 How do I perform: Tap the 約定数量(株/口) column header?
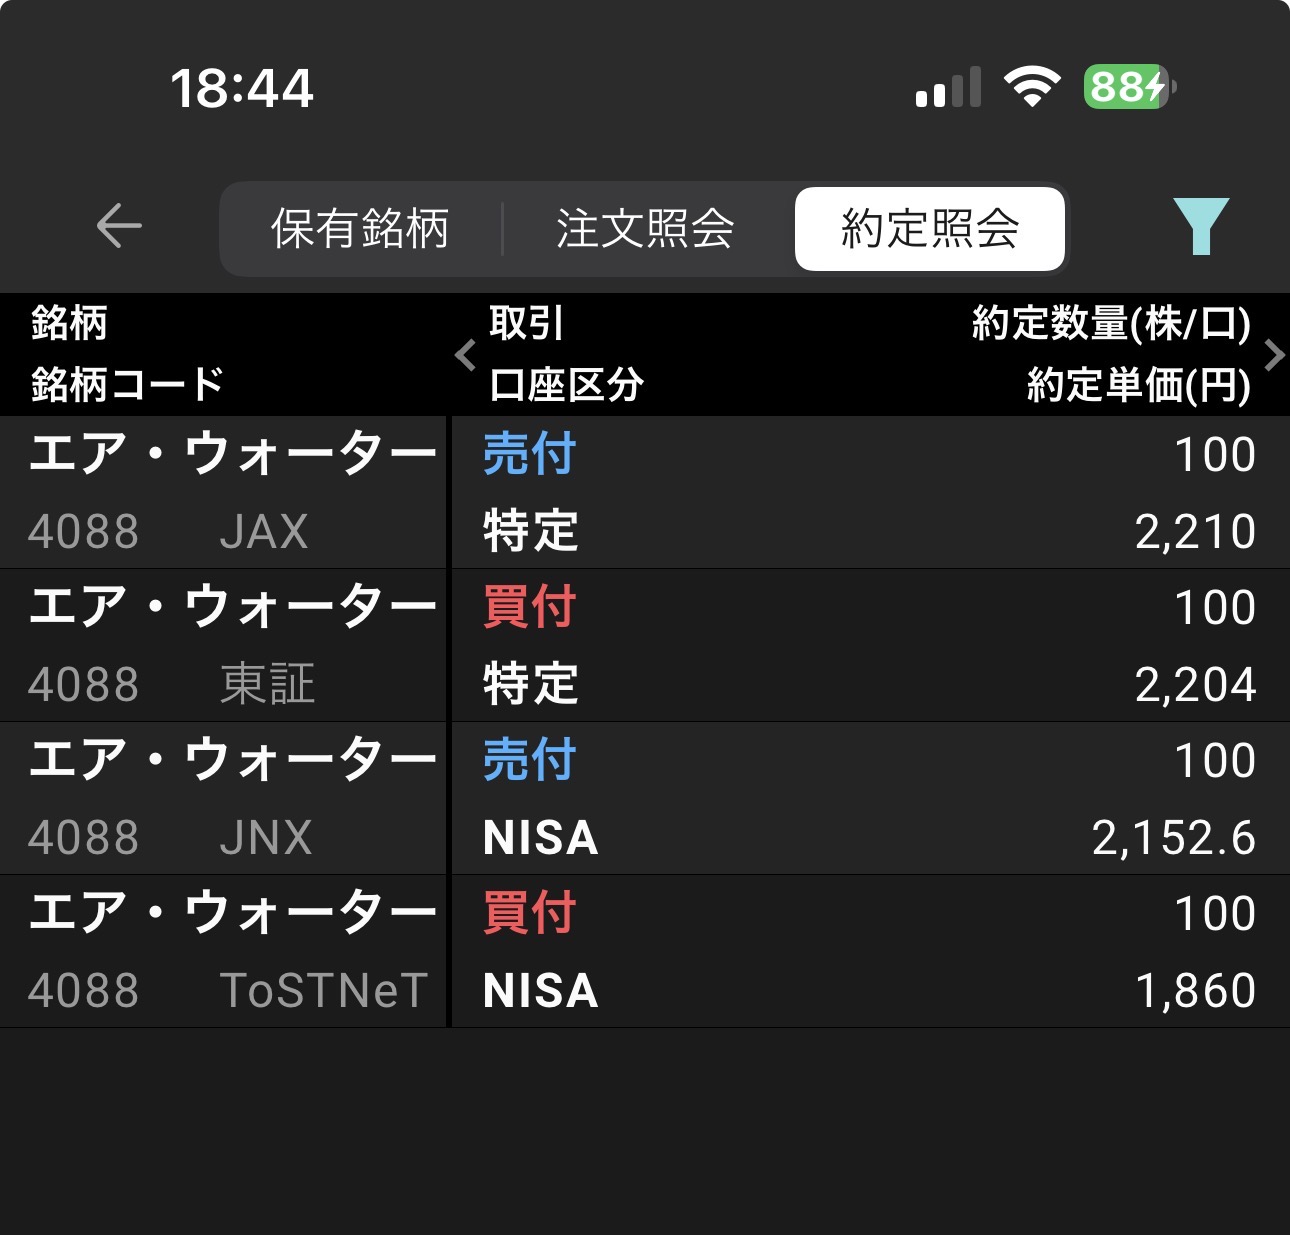point(1110,324)
